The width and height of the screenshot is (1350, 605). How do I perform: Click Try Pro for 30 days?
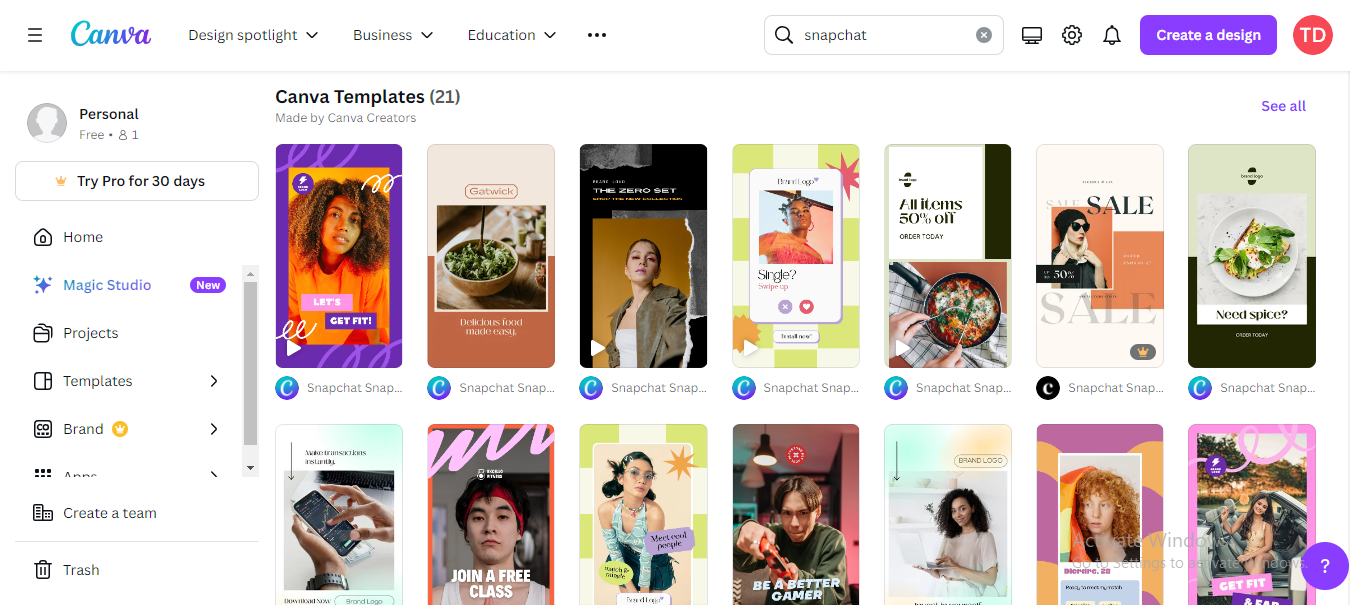[x=137, y=181]
